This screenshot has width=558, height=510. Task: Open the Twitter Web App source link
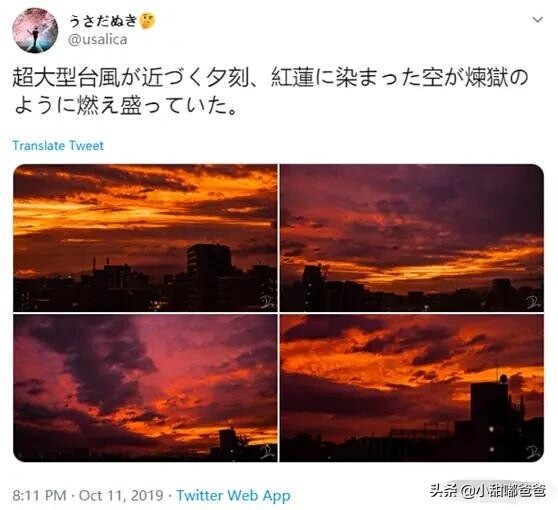233,495
